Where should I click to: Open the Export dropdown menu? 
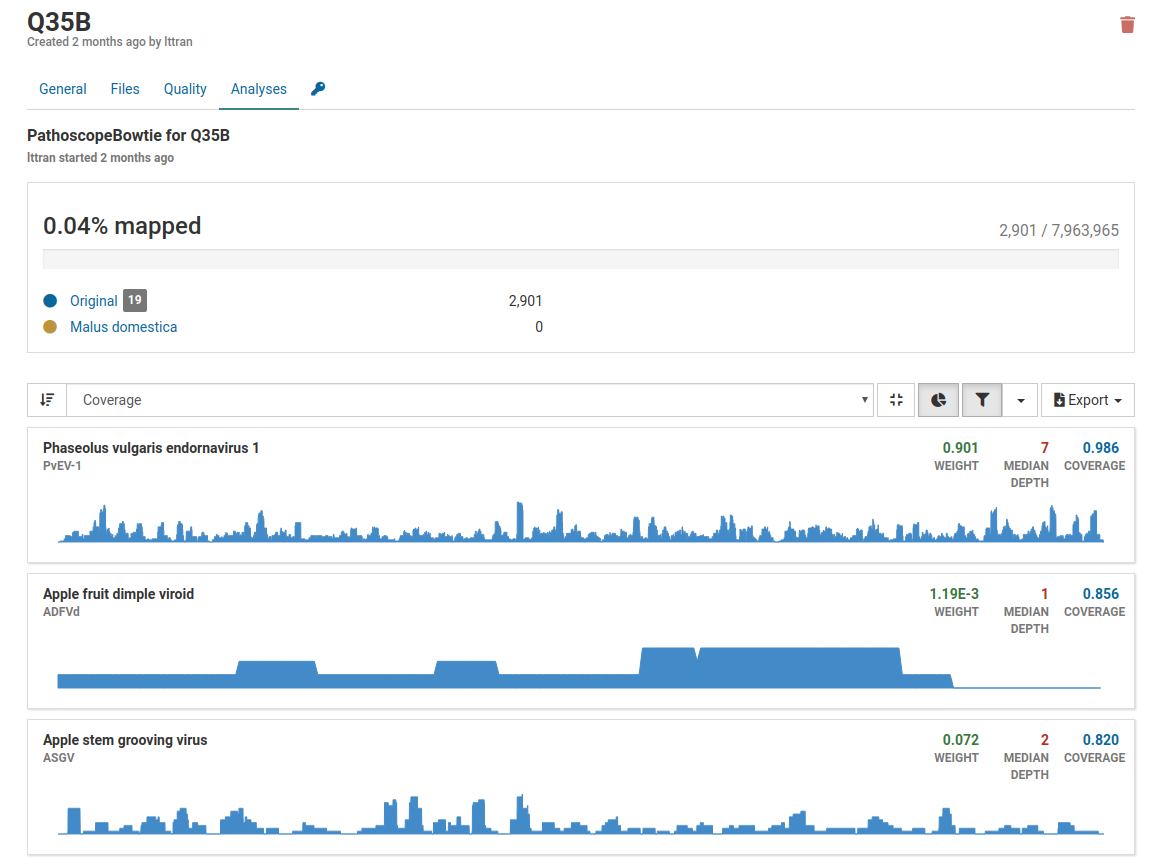(x=1087, y=400)
